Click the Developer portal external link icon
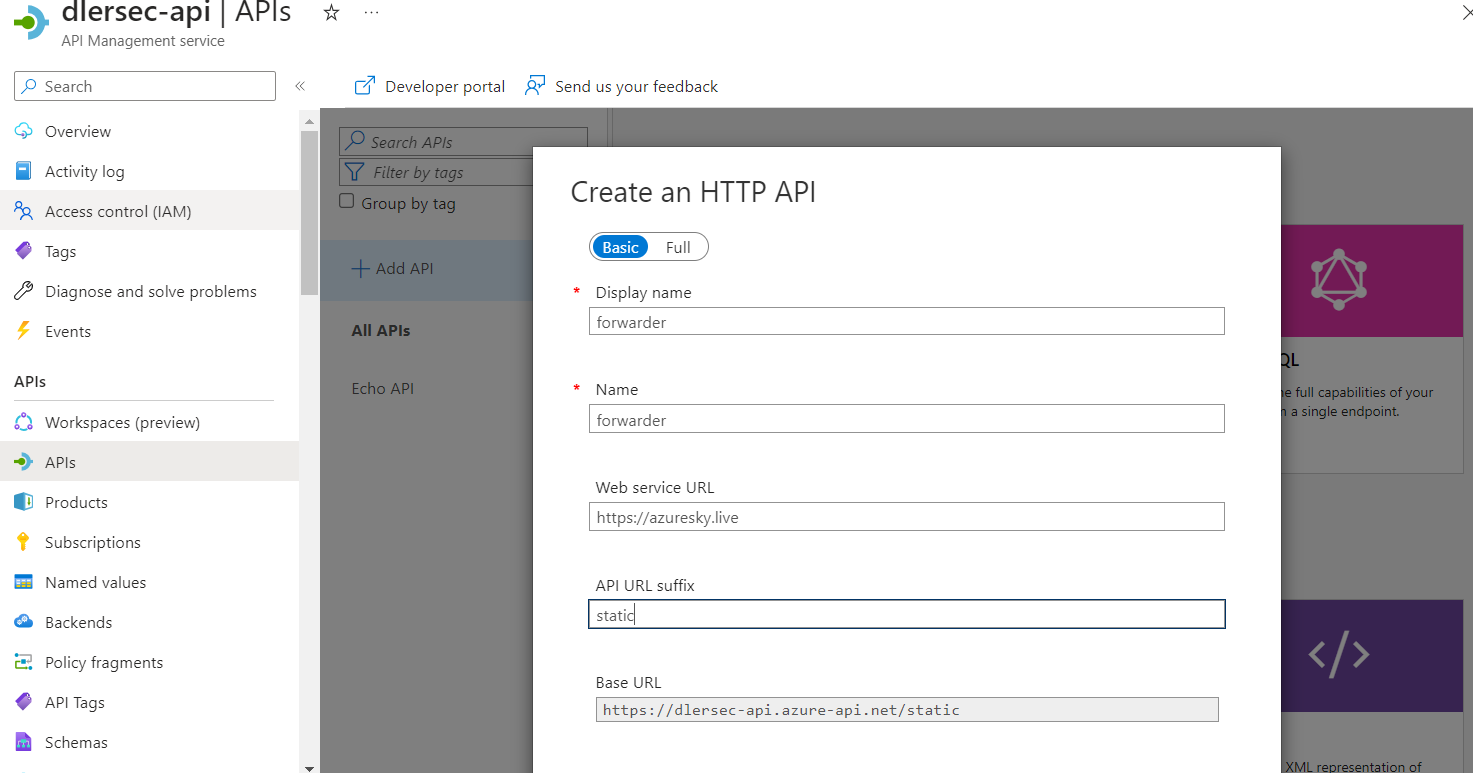The height and width of the screenshot is (773, 1473). click(365, 86)
